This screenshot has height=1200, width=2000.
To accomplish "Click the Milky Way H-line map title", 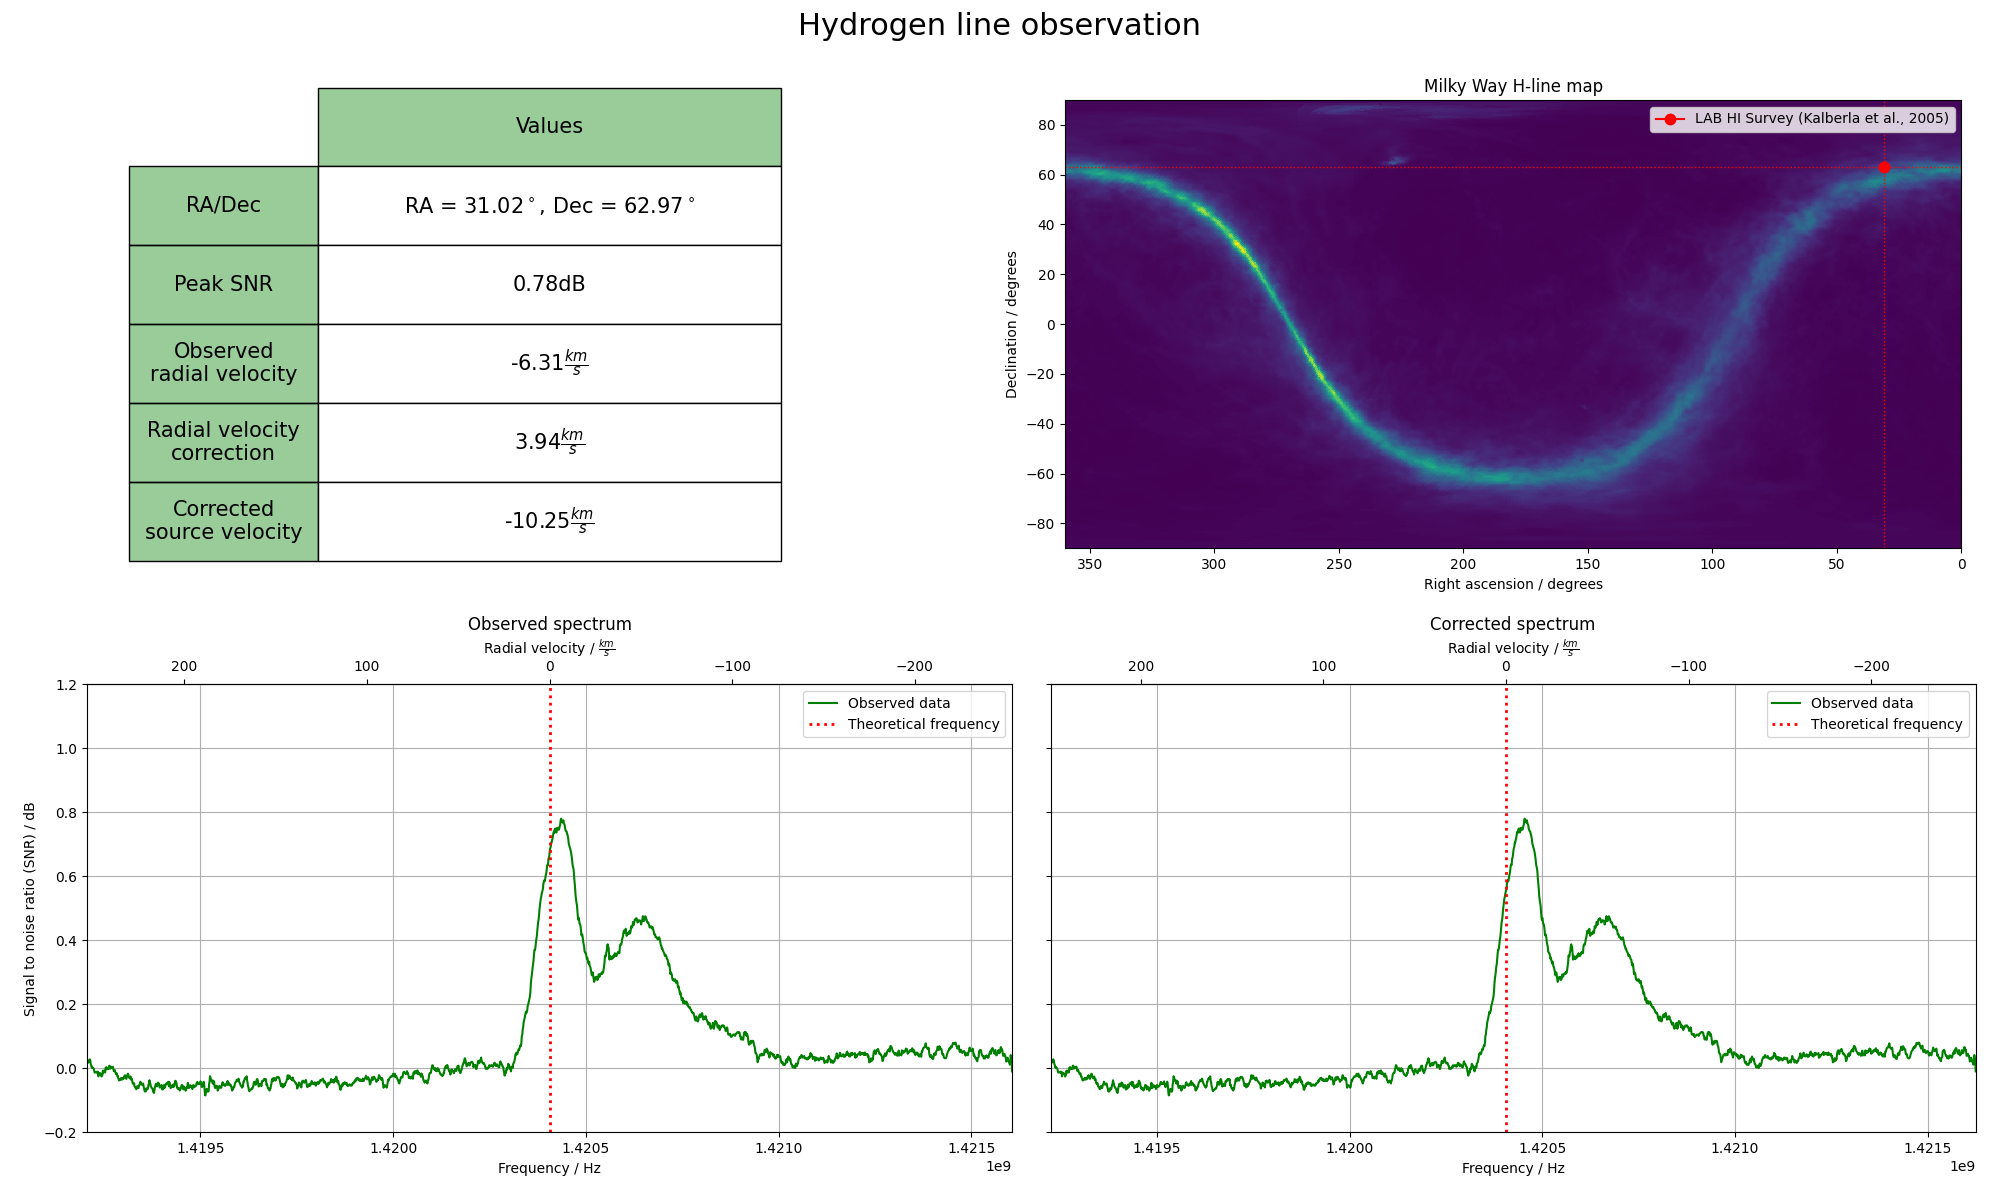I will [x=1512, y=86].
